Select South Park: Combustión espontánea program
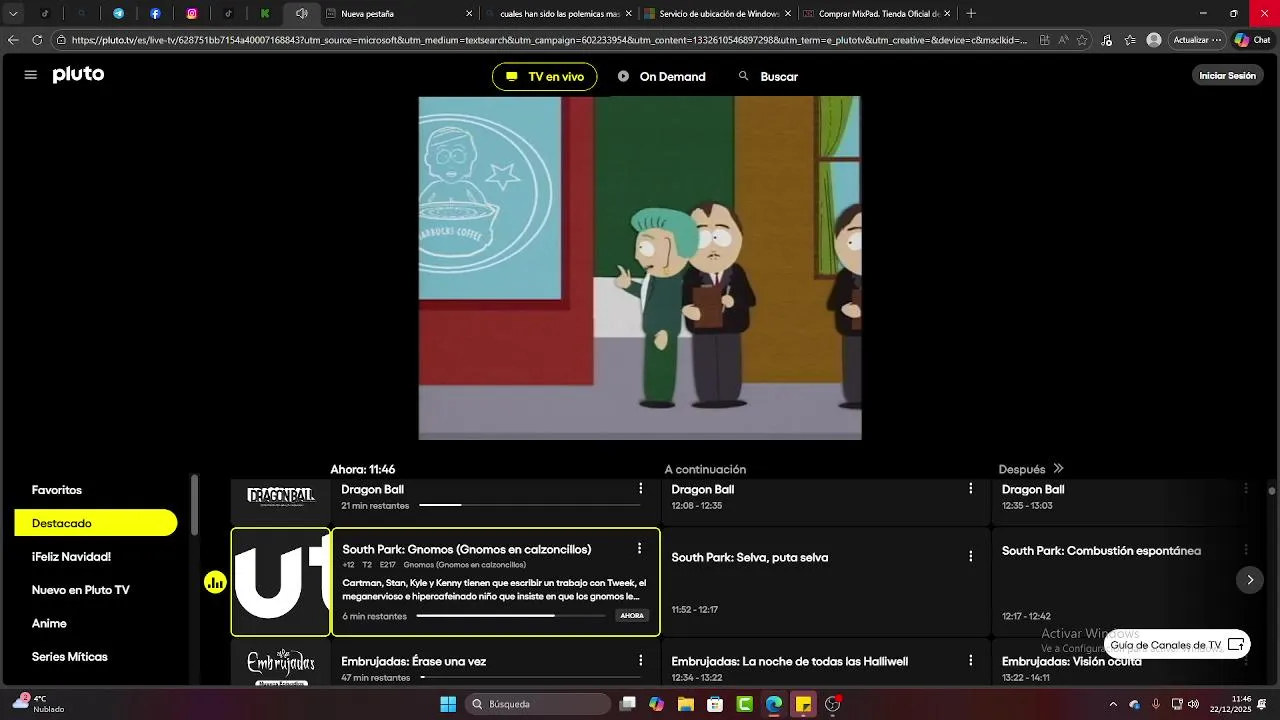 [x=1129, y=582]
